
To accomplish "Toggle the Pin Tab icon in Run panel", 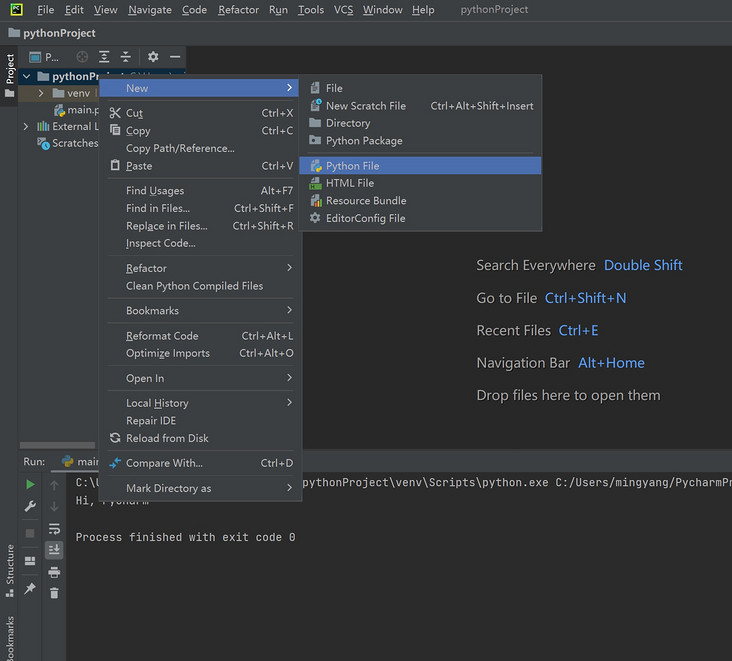I will click(30, 588).
